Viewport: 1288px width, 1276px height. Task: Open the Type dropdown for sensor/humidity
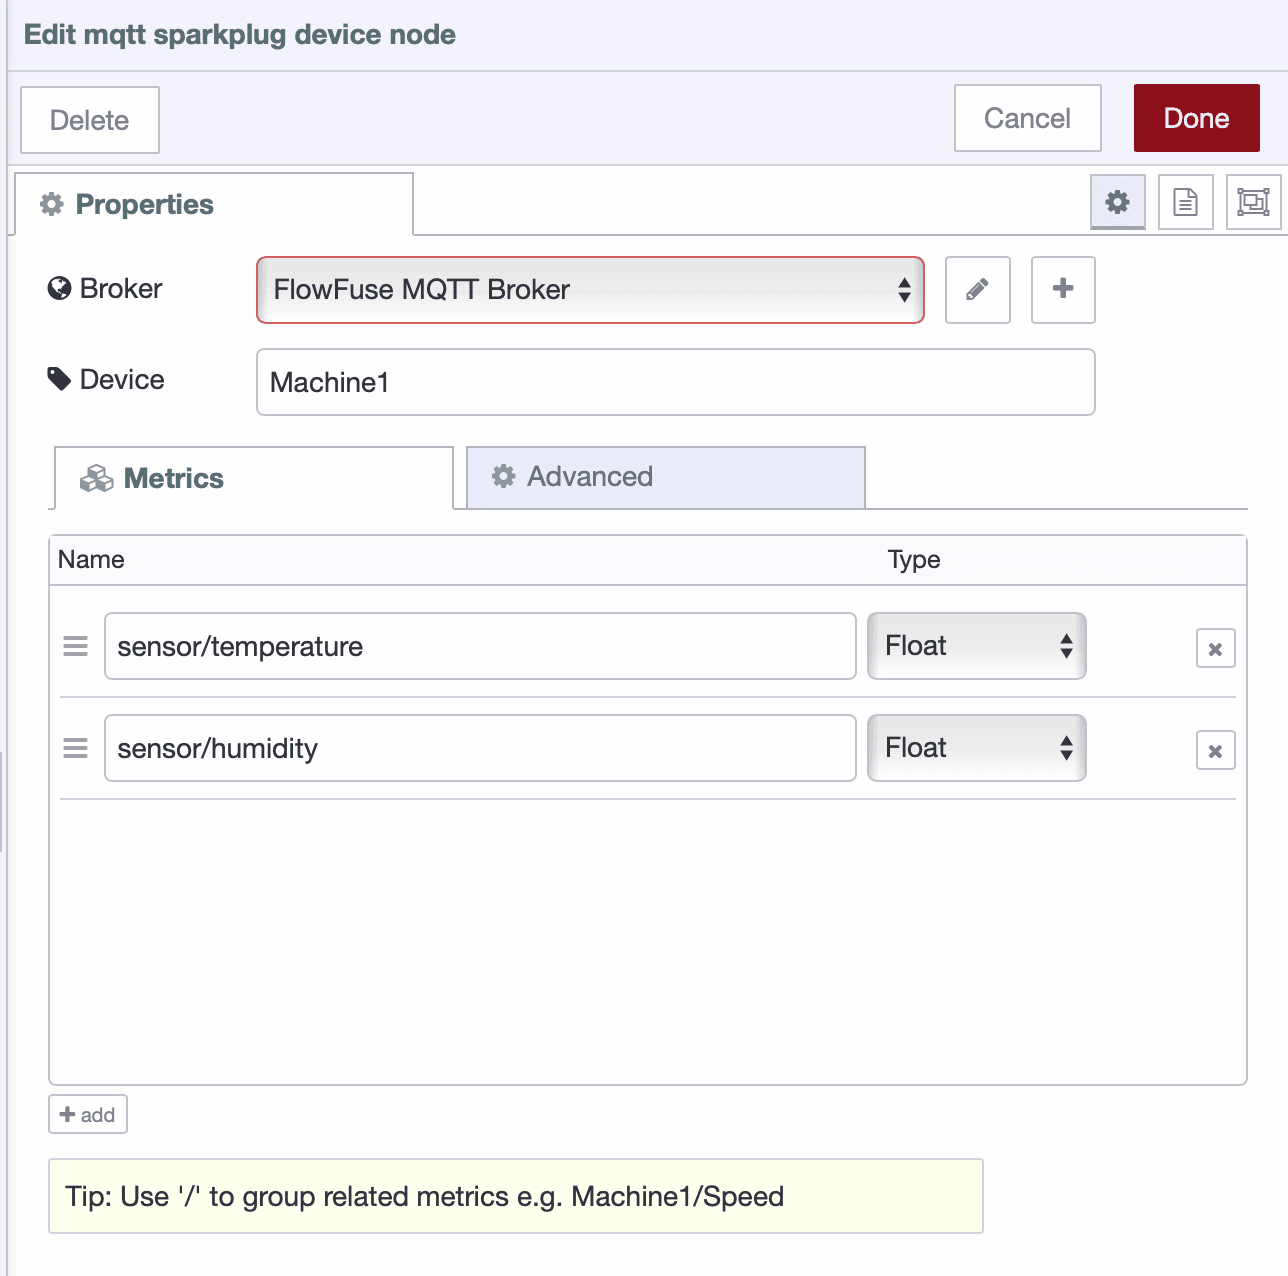pyautogui.click(x=975, y=747)
